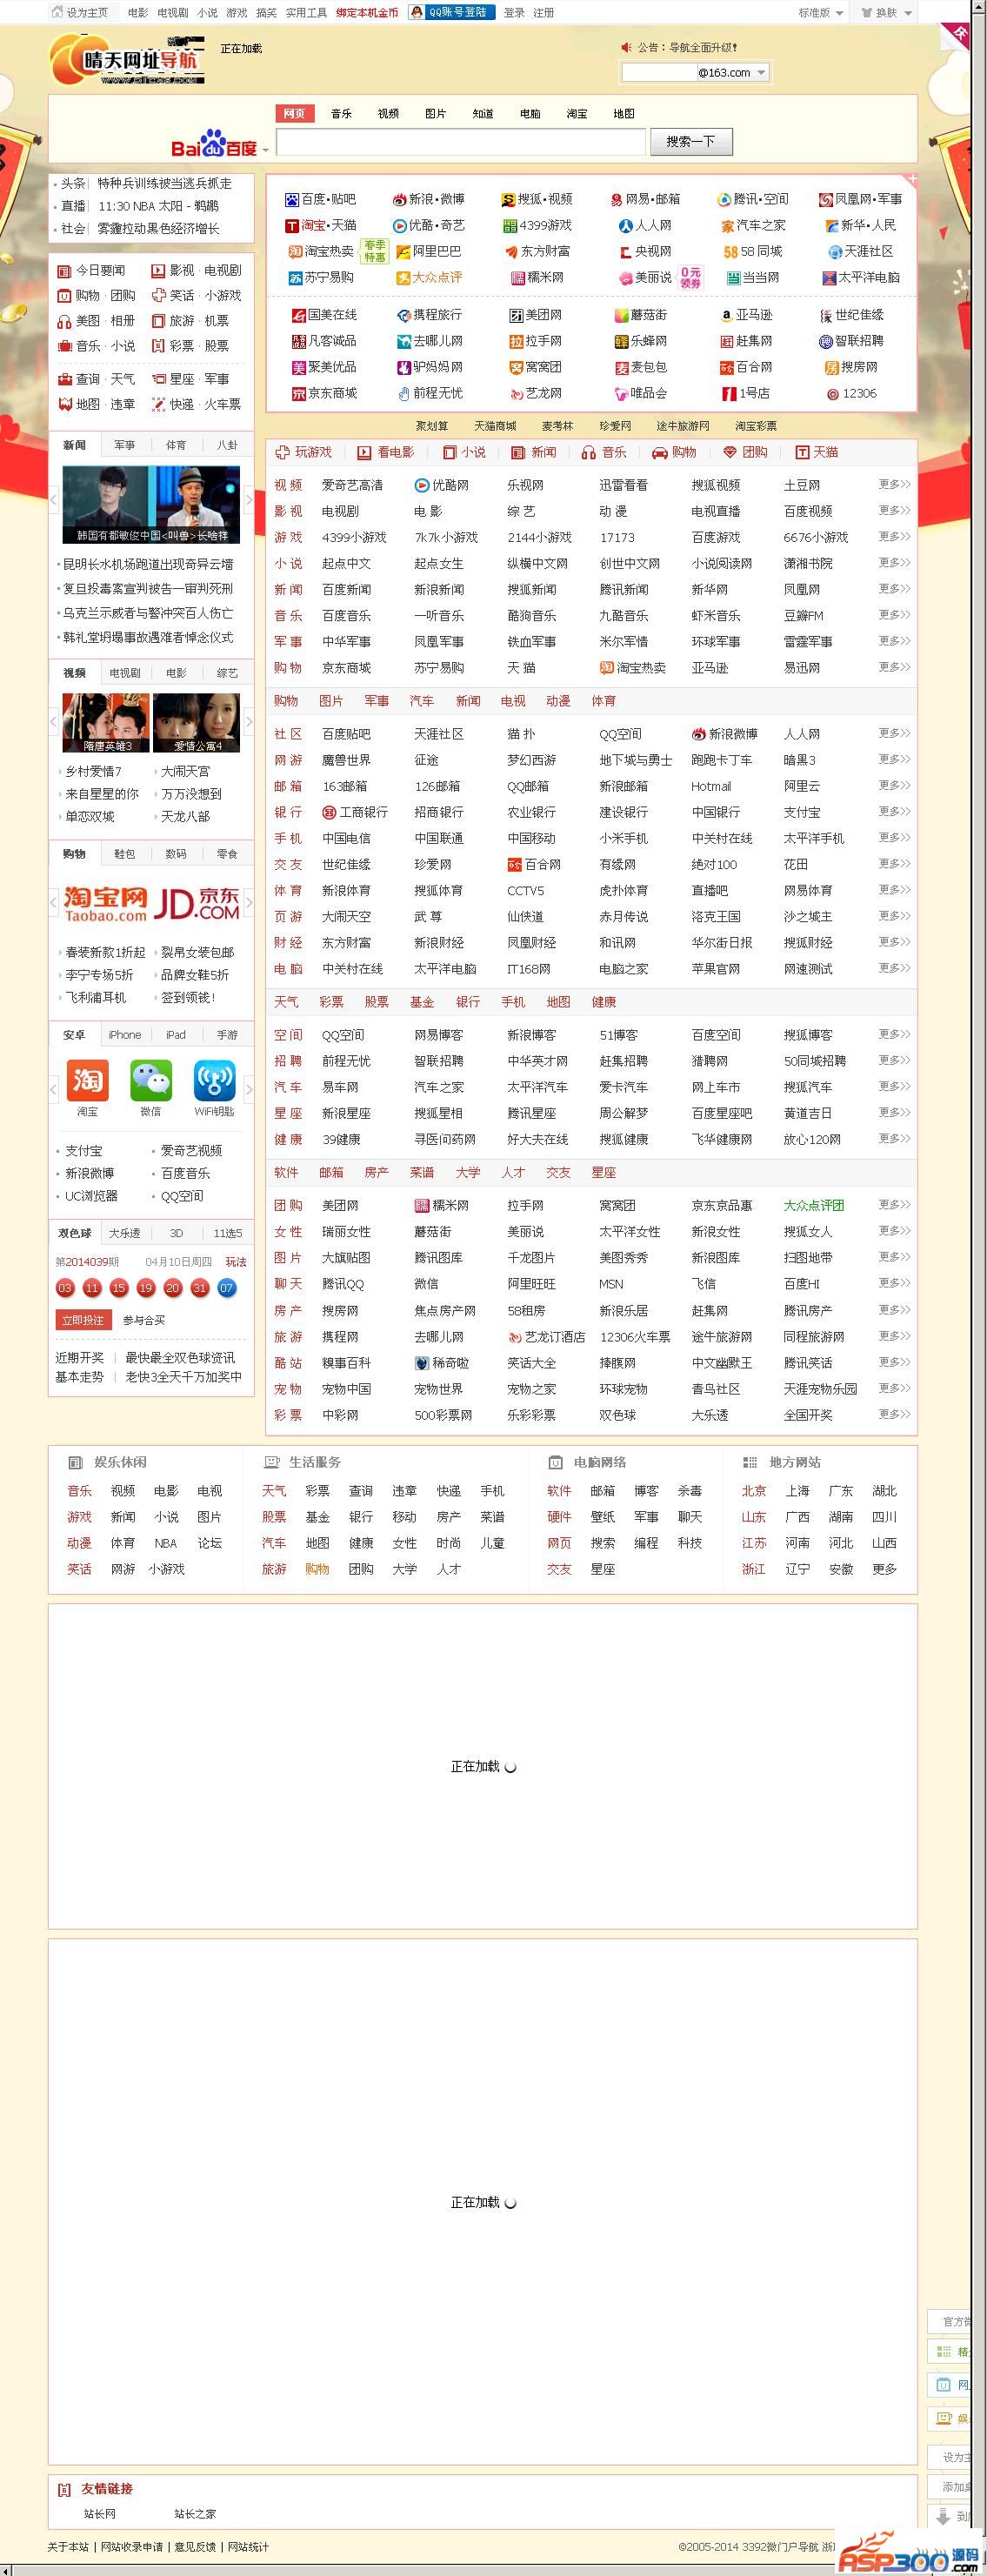Select the 数码 tab in the shopping panel
Screen dimensions: 987x2576
[176, 854]
